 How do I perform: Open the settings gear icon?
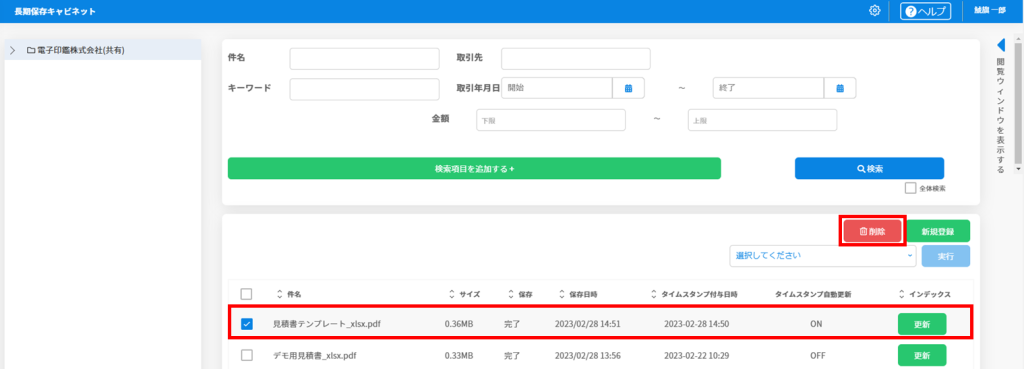click(x=874, y=11)
